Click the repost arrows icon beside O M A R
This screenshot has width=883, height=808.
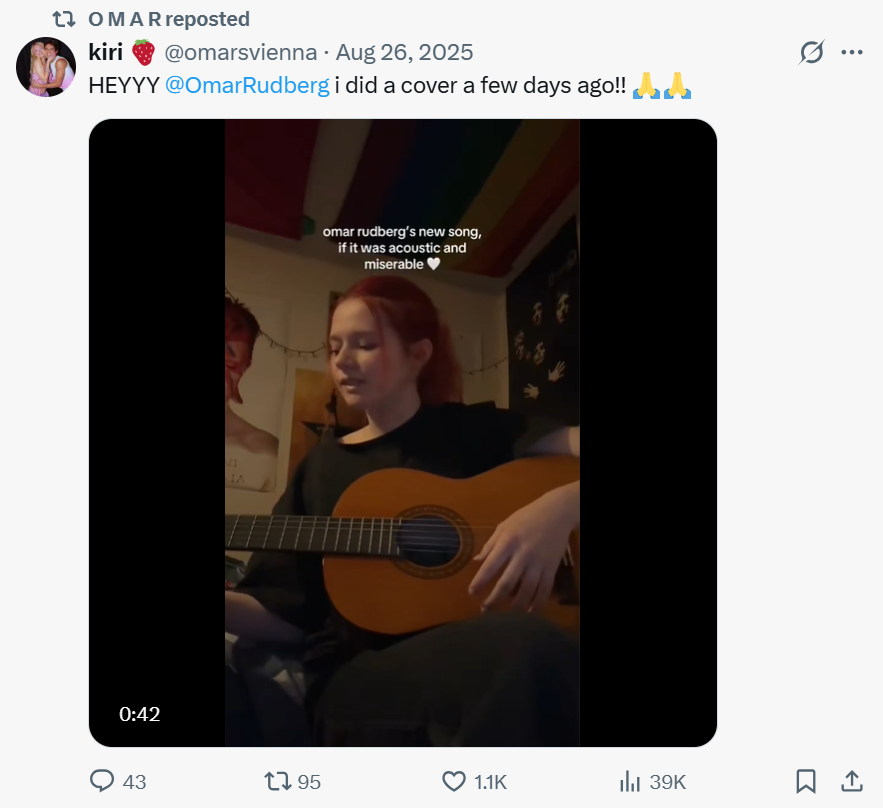pyautogui.click(x=64, y=19)
